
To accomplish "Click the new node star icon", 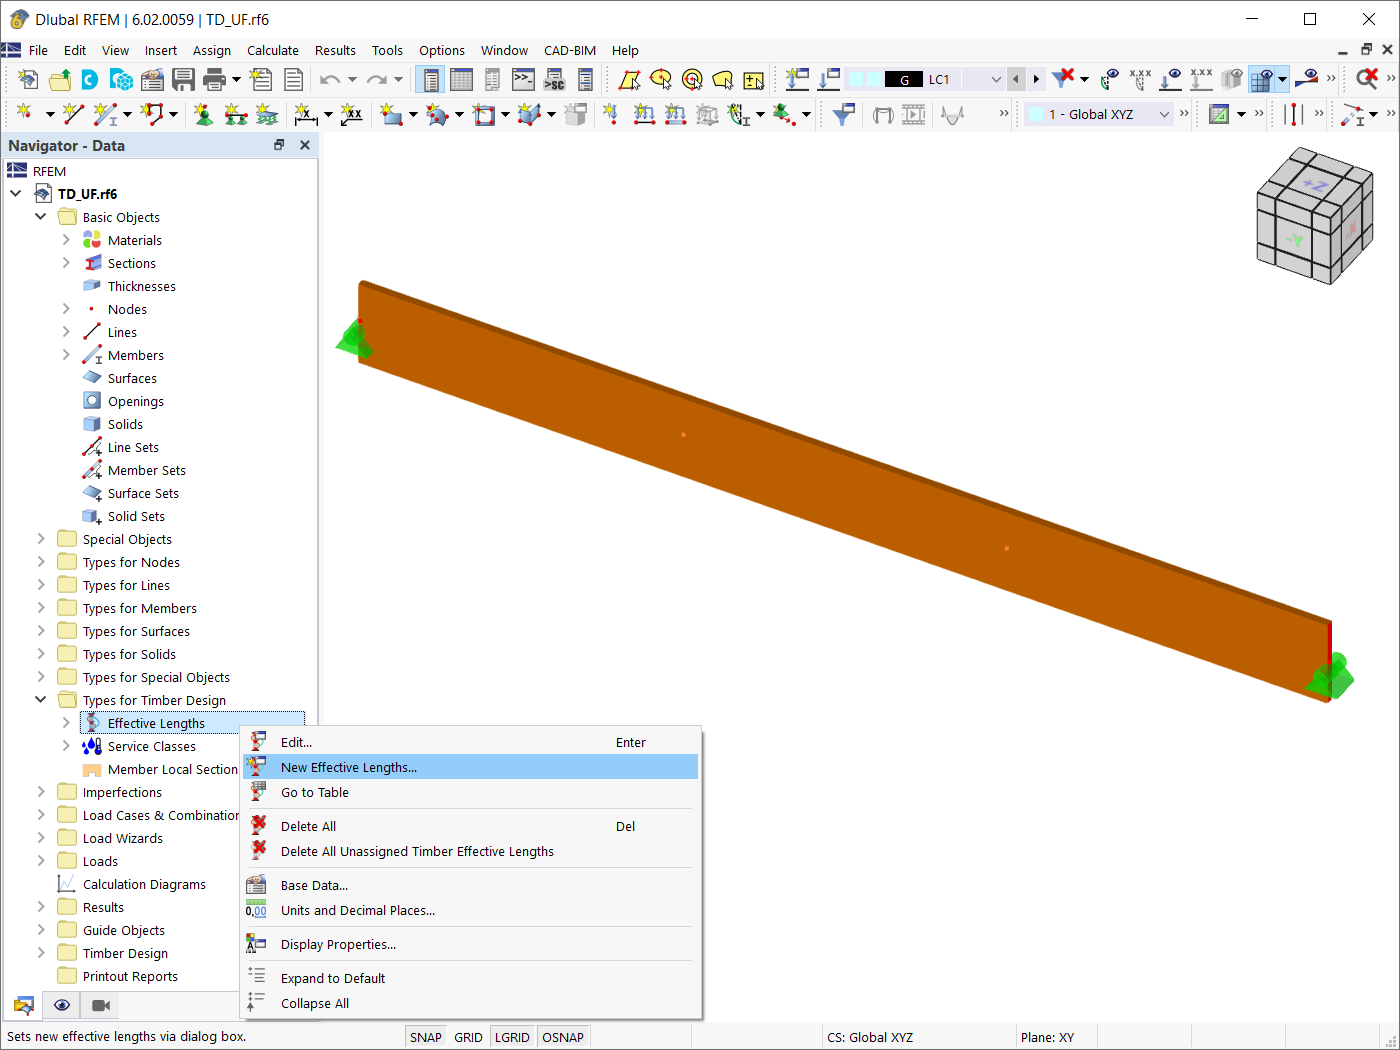I will tap(25, 114).
